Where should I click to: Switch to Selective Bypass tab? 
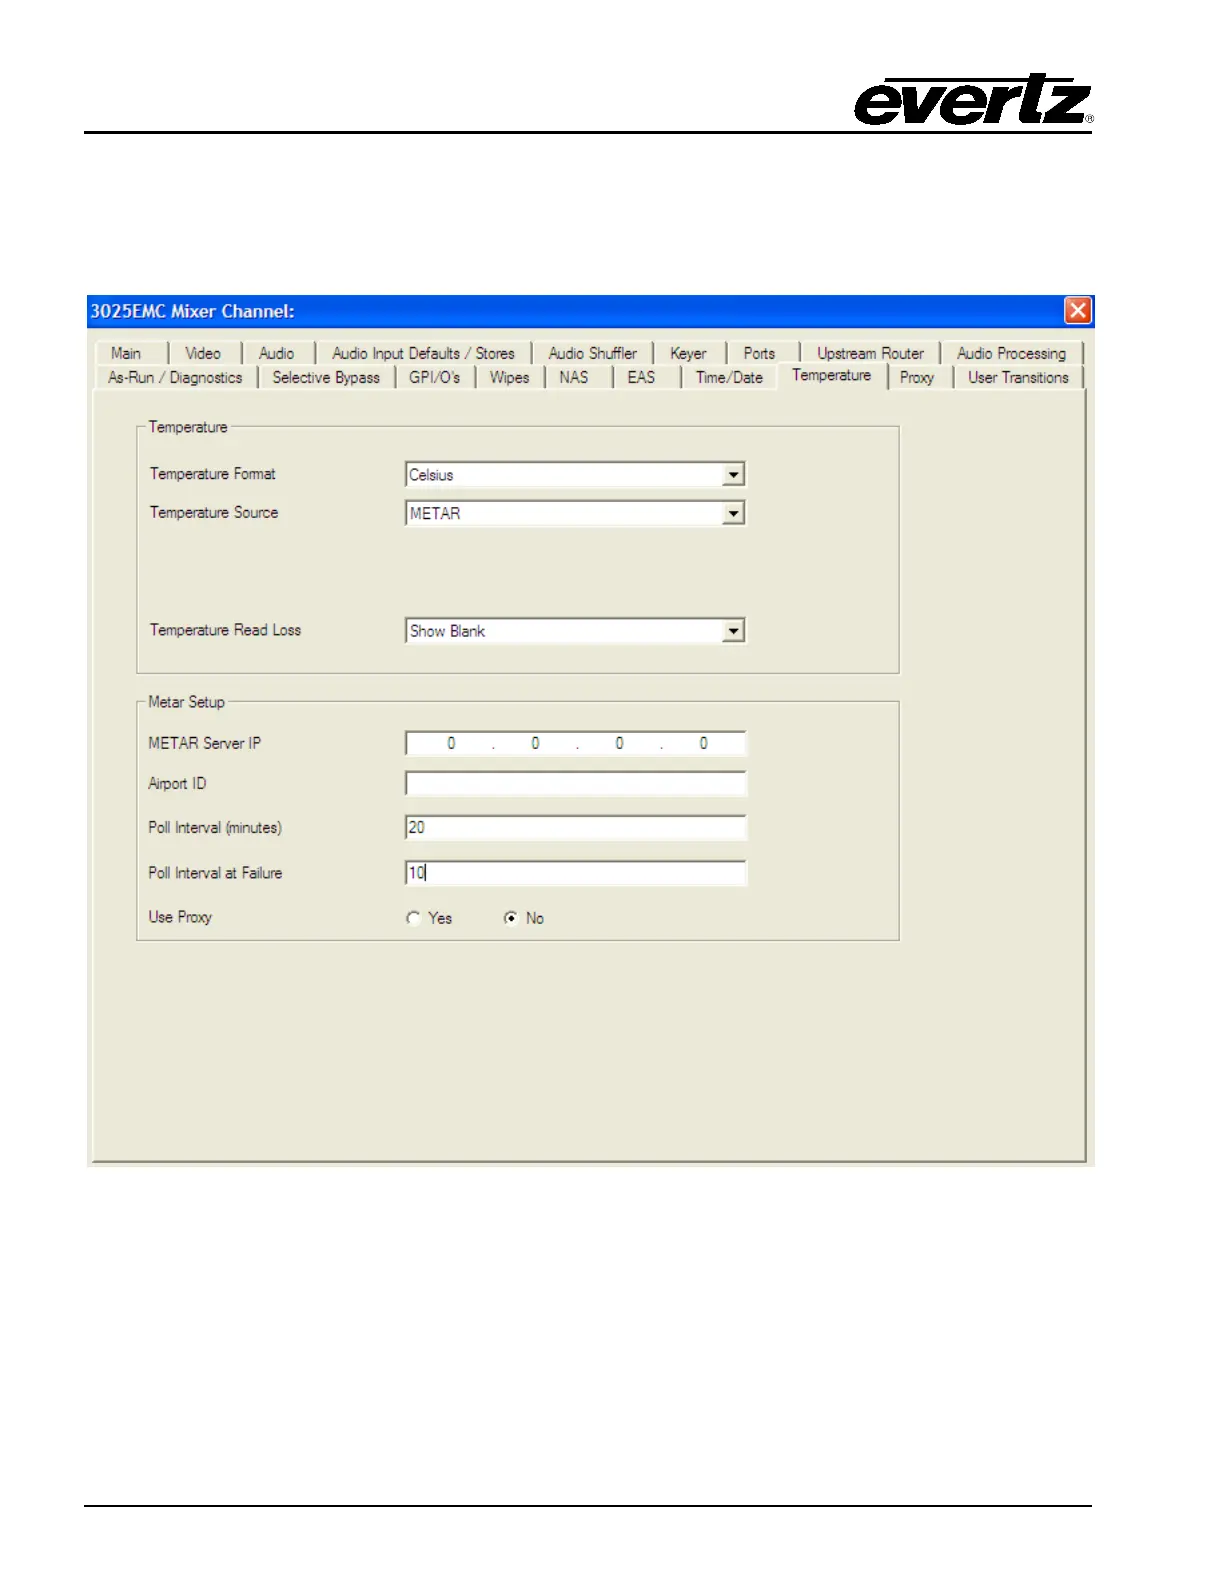(x=326, y=377)
